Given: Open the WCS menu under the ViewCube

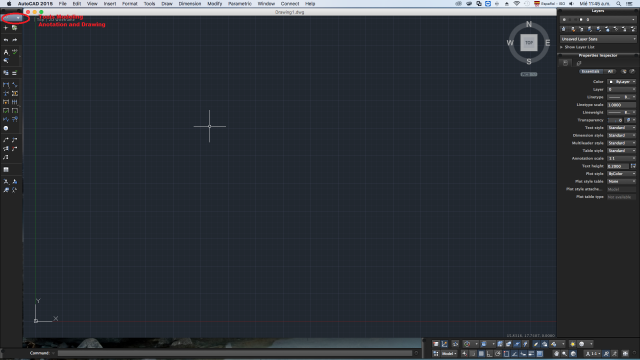Looking at the screenshot, I should (x=529, y=74).
